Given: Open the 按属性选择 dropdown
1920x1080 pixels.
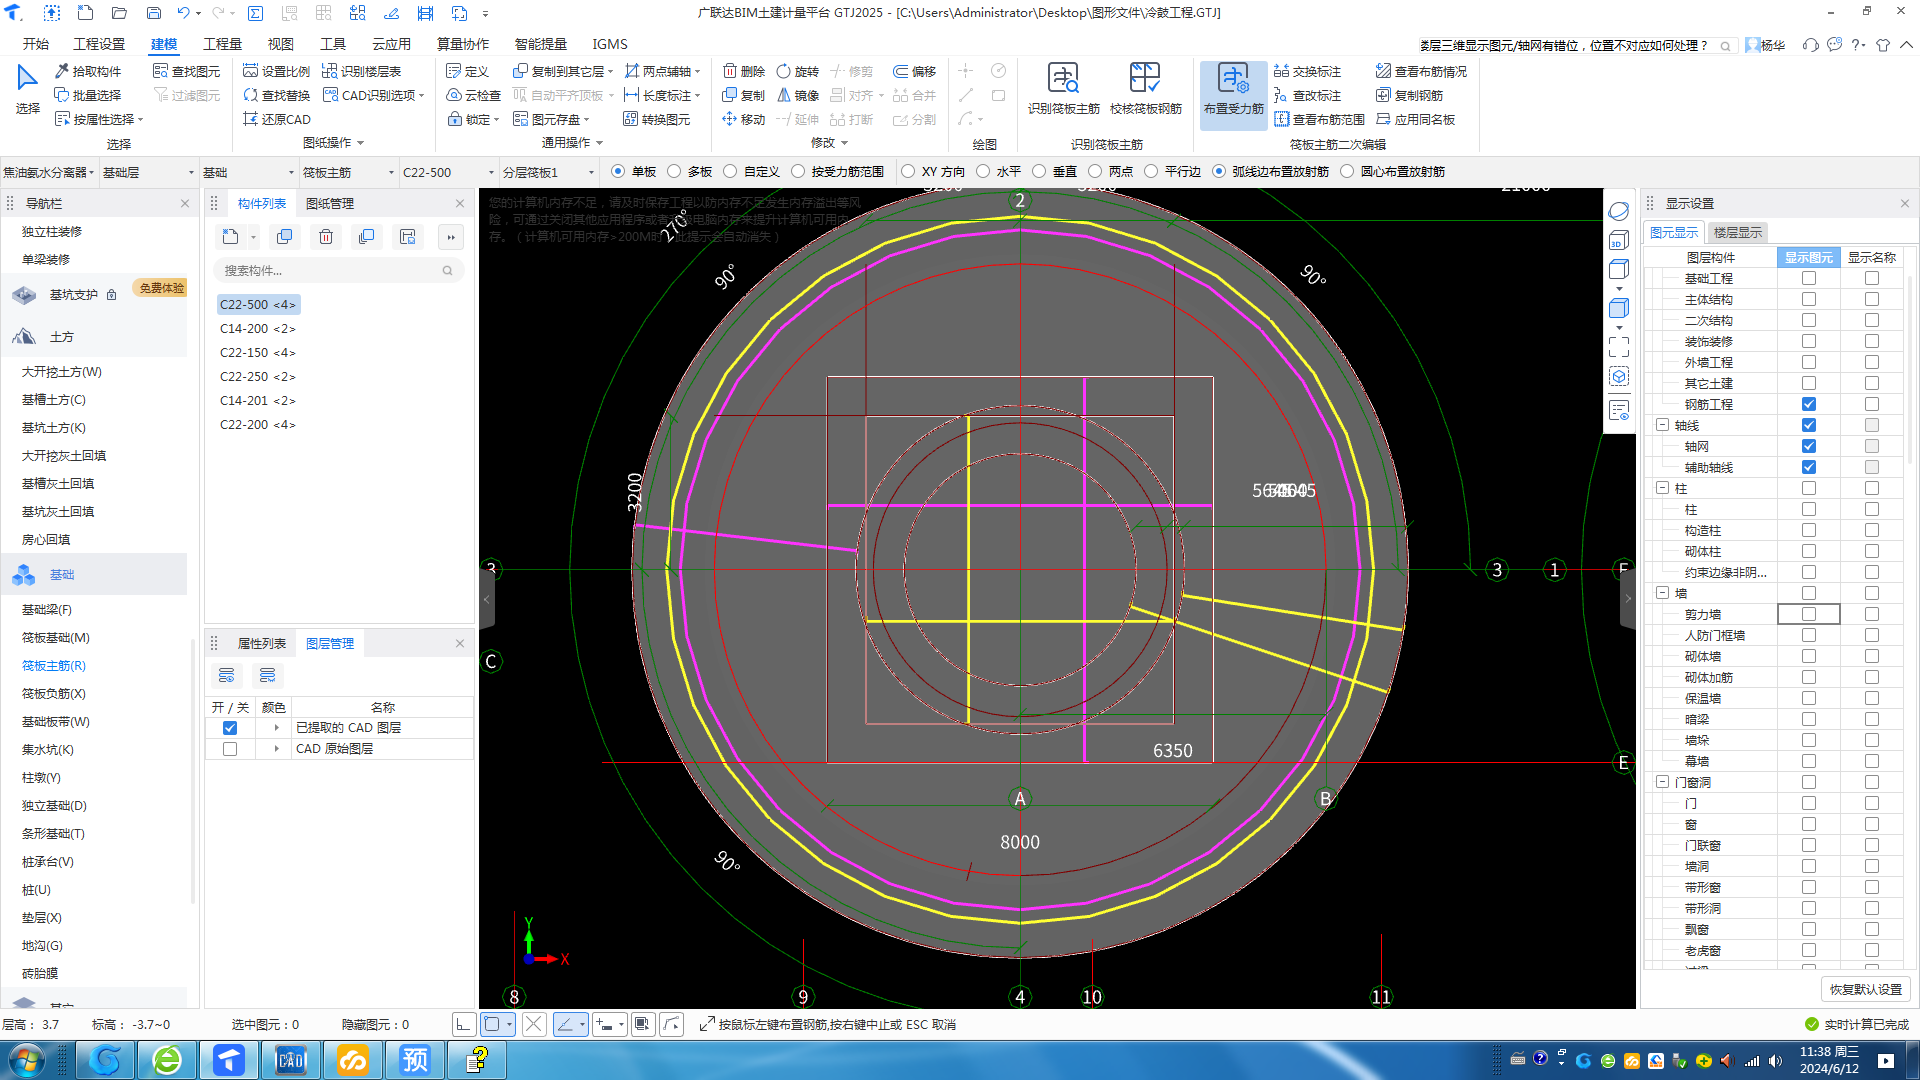Looking at the screenshot, I should (99, 119).
